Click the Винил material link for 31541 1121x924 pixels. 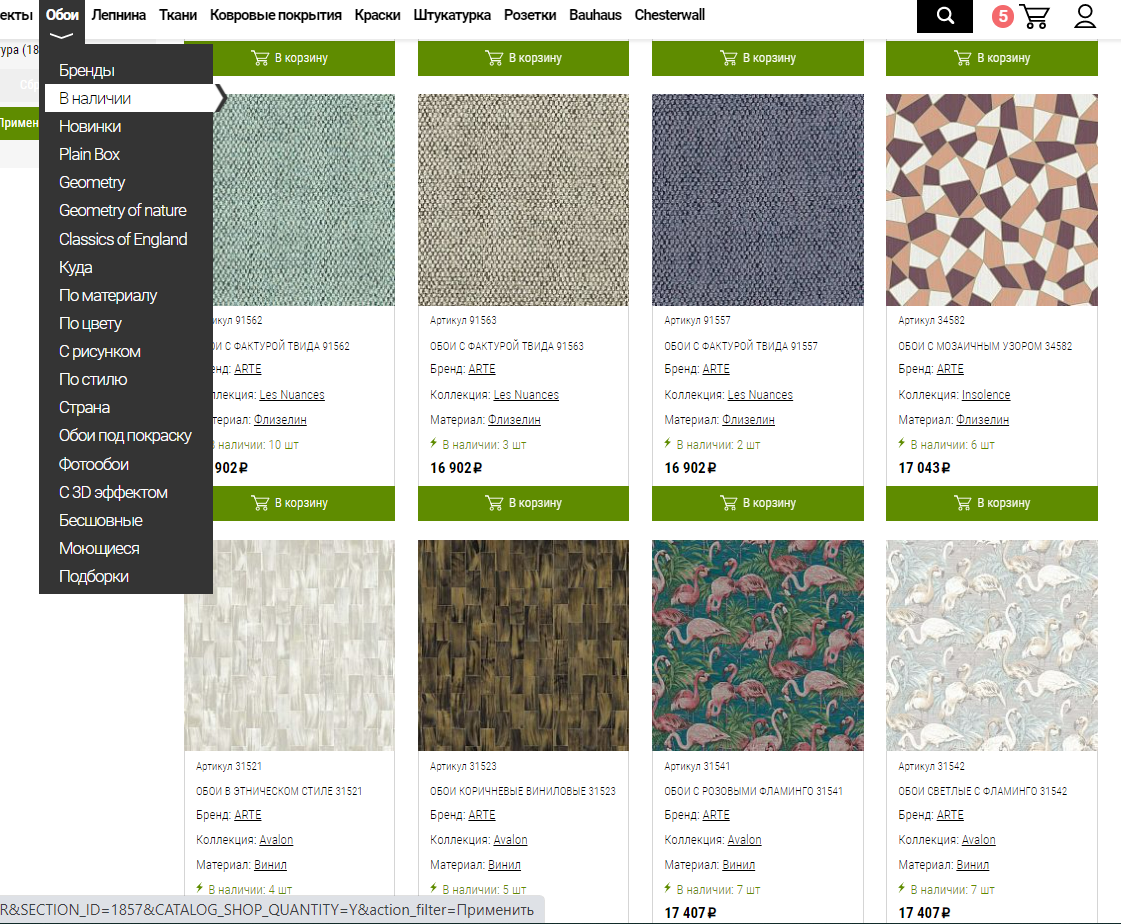tap(738, 865)
